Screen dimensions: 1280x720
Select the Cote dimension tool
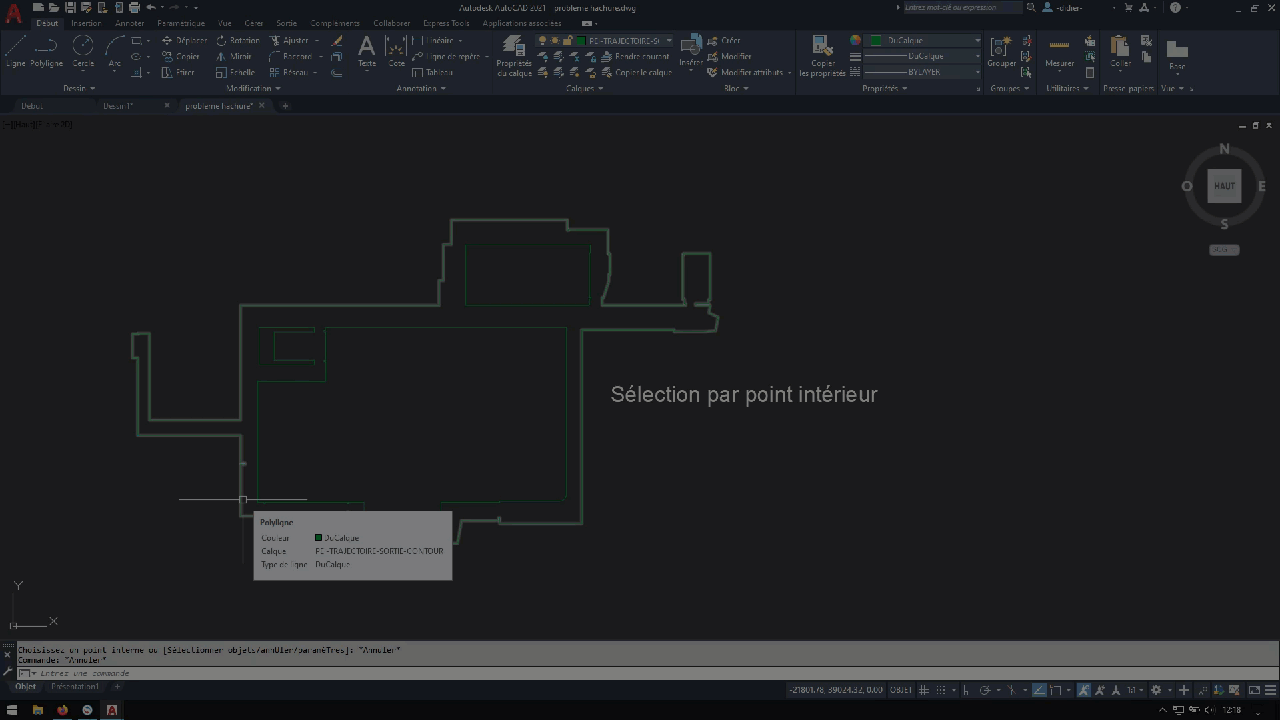[x=396, y=50]
